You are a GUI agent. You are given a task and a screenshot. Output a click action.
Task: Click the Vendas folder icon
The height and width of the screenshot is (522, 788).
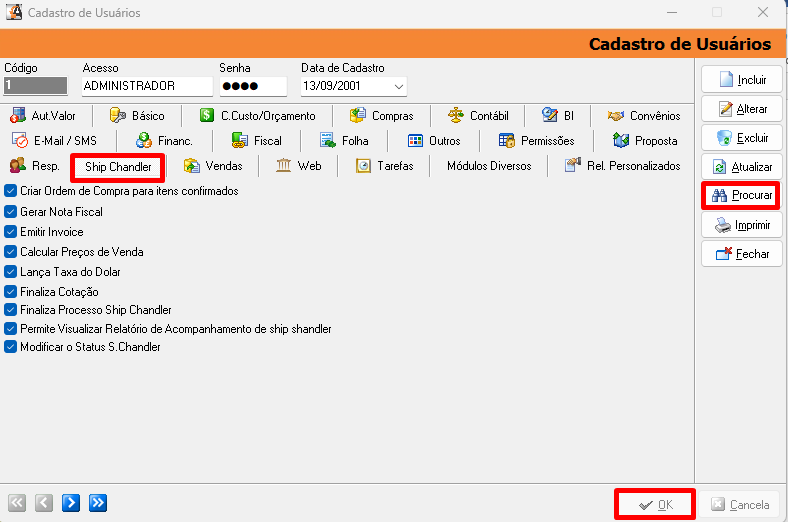pos(191,166)
